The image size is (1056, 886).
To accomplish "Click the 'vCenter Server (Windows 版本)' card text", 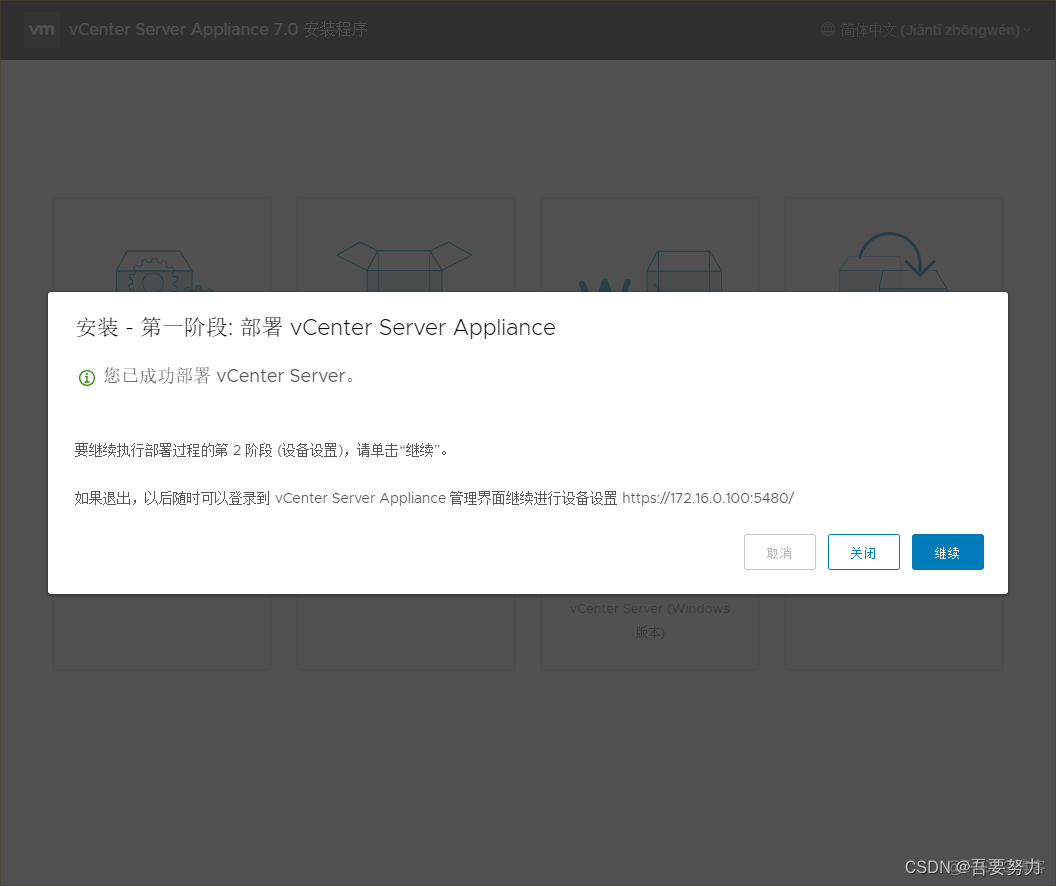I will click(x=650, y=620).
